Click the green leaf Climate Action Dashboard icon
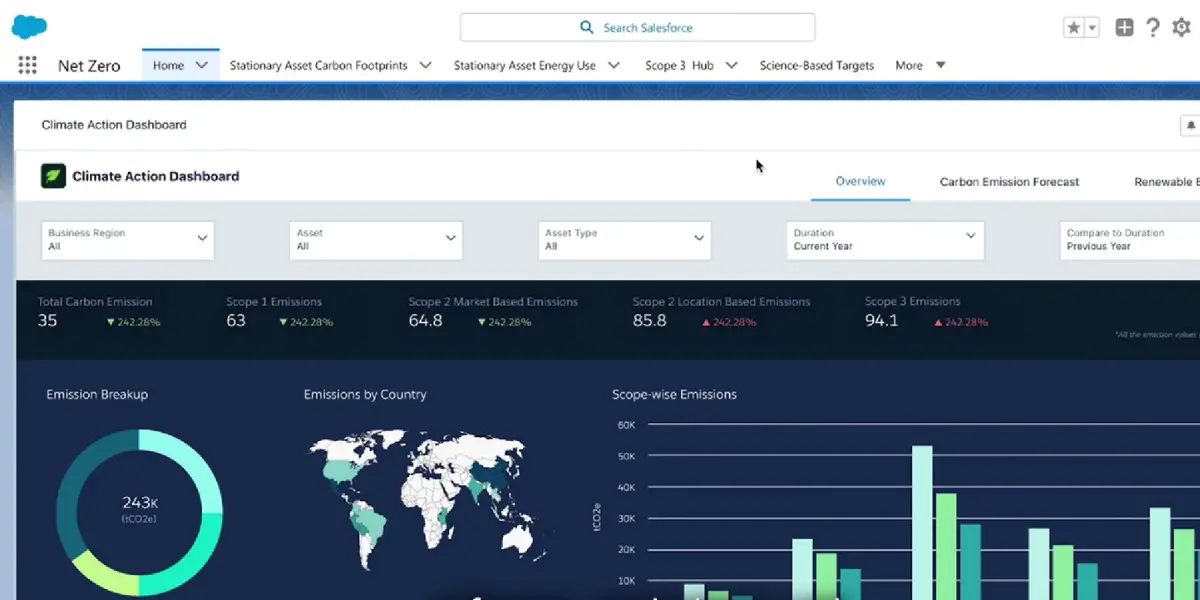This screenshot has width=1200, height=600. [x=53, y=176]
